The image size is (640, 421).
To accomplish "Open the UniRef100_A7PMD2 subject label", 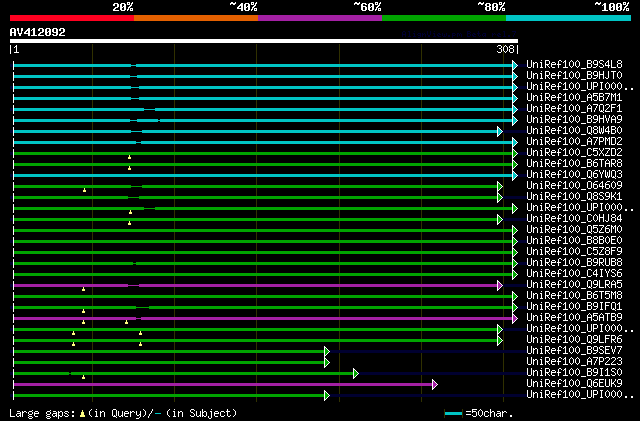I will 574,142.
